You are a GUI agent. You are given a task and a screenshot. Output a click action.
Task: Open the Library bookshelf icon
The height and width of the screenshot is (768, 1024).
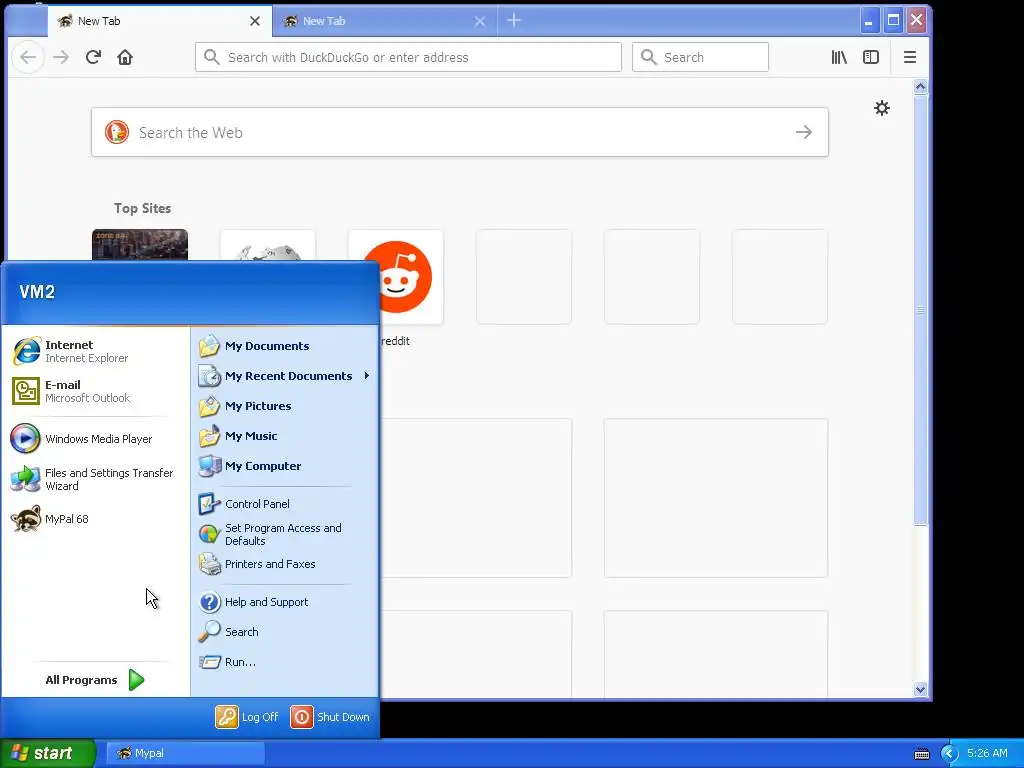839,57
